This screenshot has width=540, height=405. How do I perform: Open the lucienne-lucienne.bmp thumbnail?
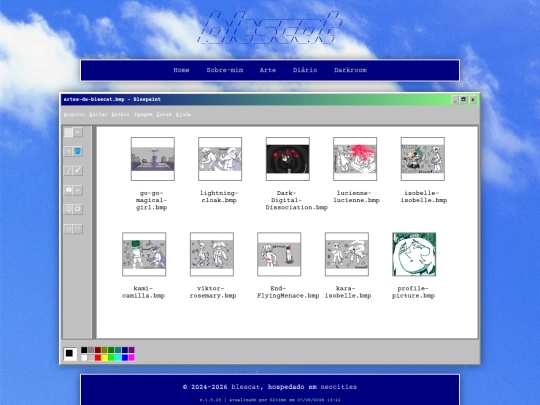(x=355, y=159)
